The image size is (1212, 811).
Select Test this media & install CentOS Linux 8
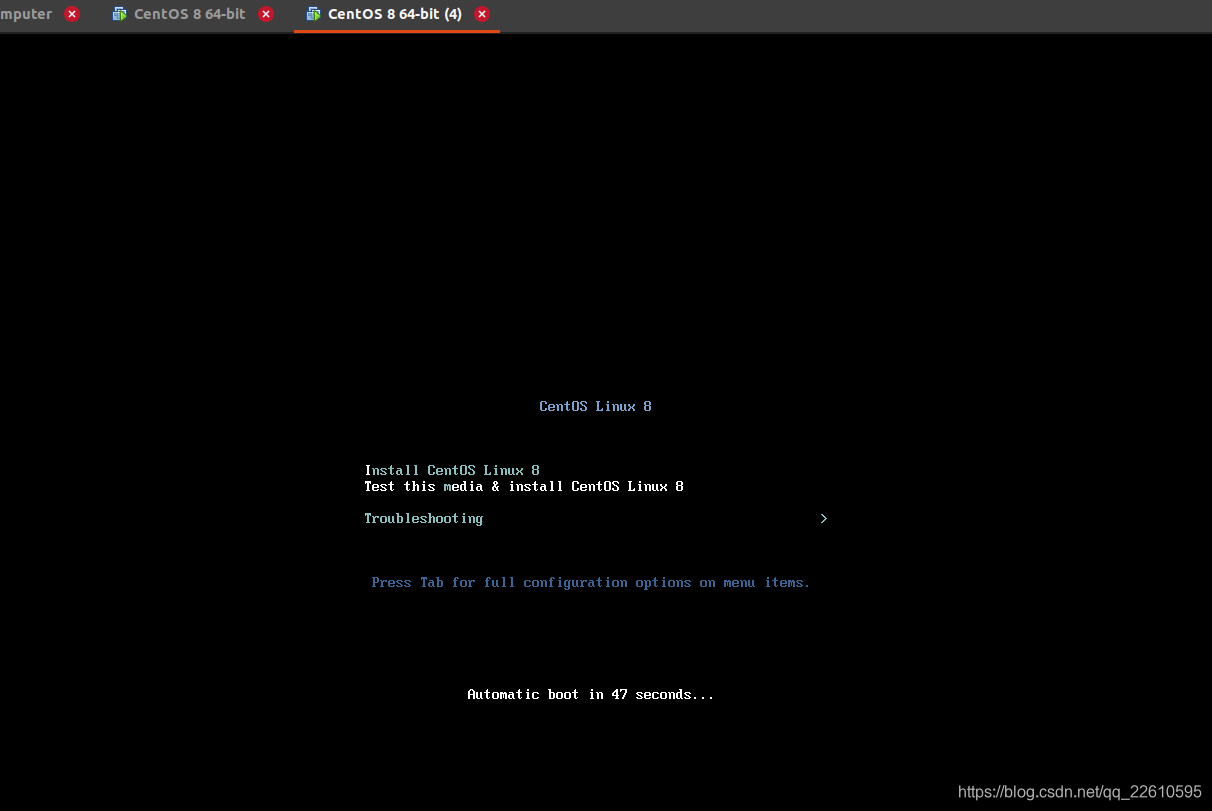[x=524, y=486]
